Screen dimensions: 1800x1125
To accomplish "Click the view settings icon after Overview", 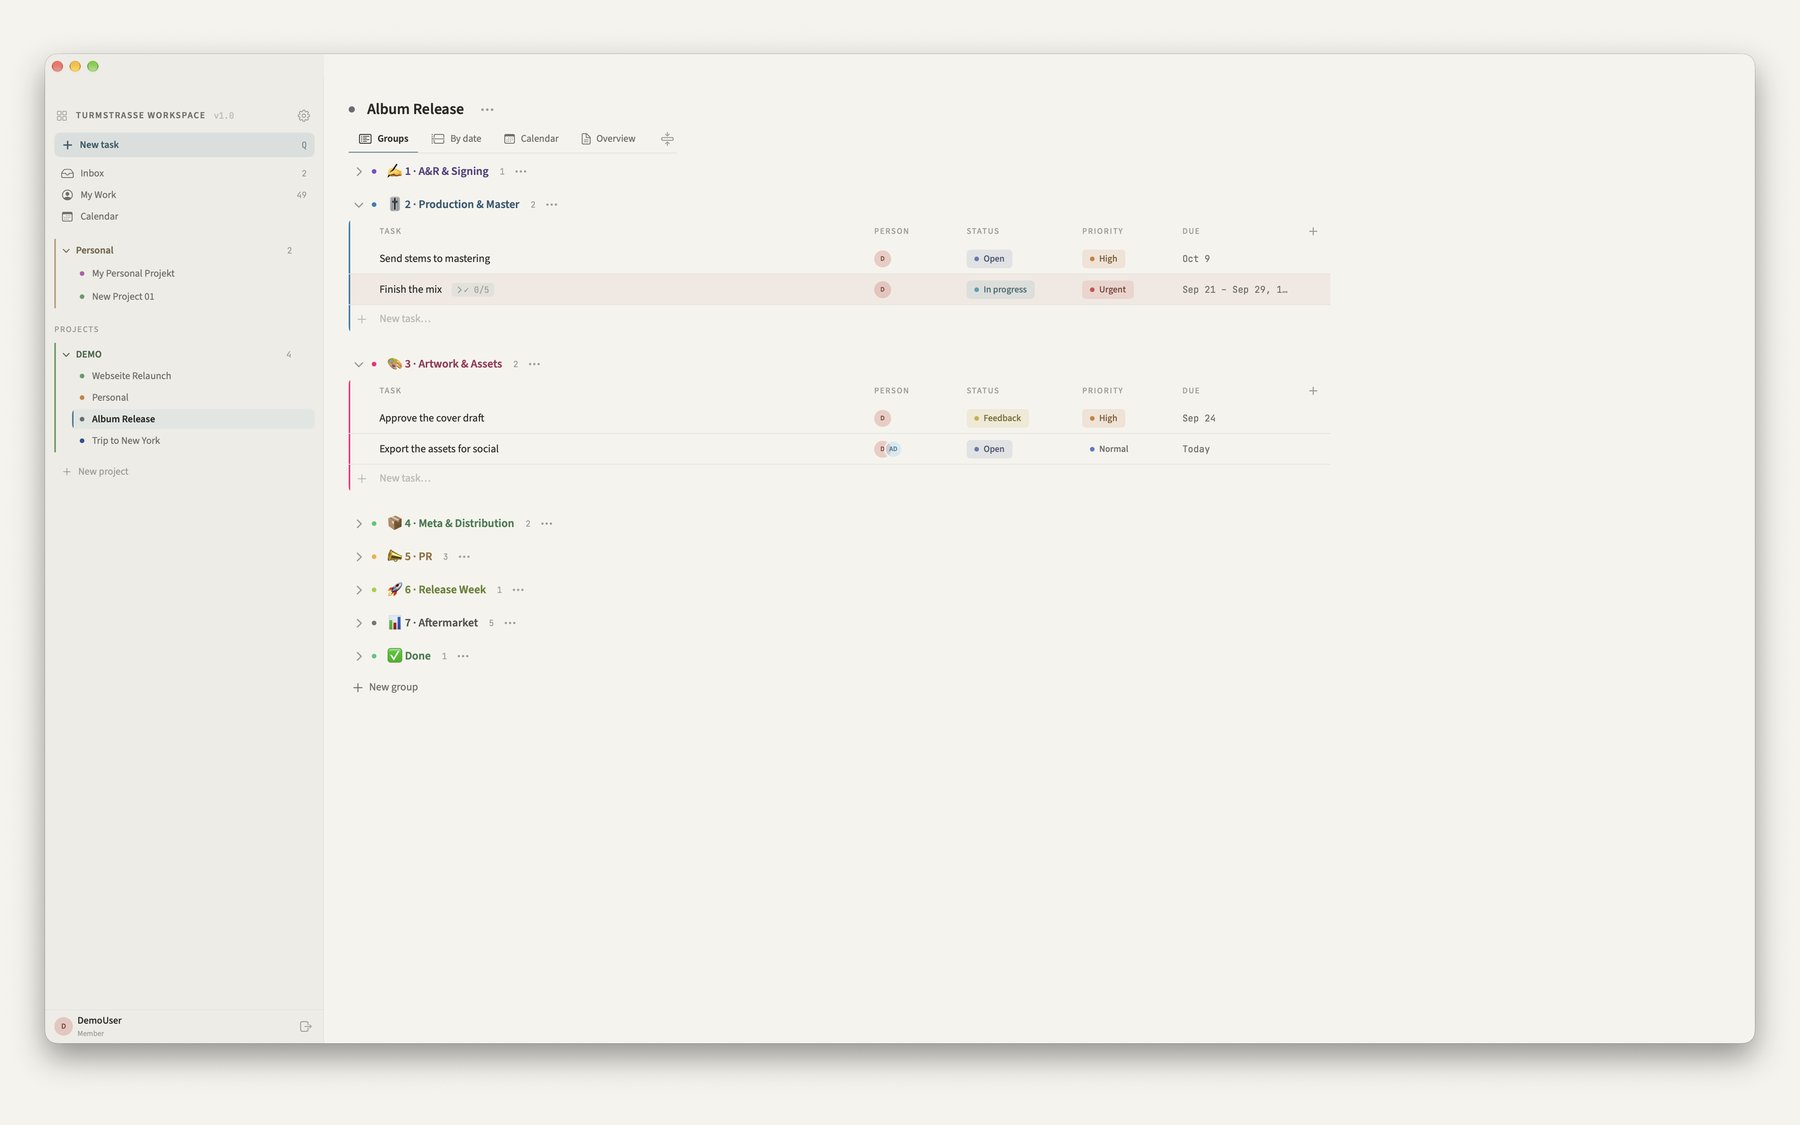I will click(x=667, y=139).
